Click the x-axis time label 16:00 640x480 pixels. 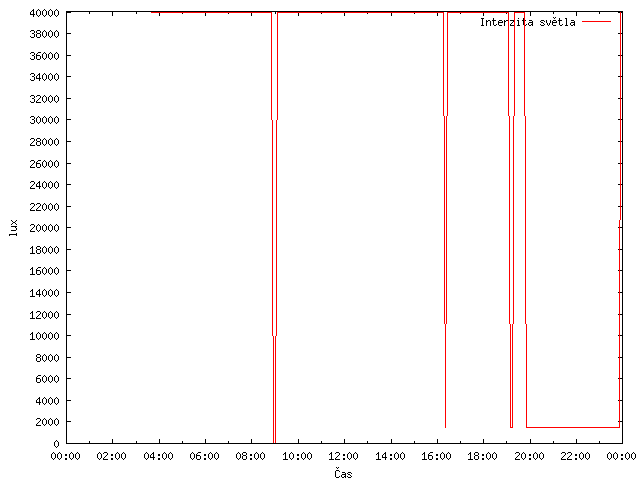[436, 456]
